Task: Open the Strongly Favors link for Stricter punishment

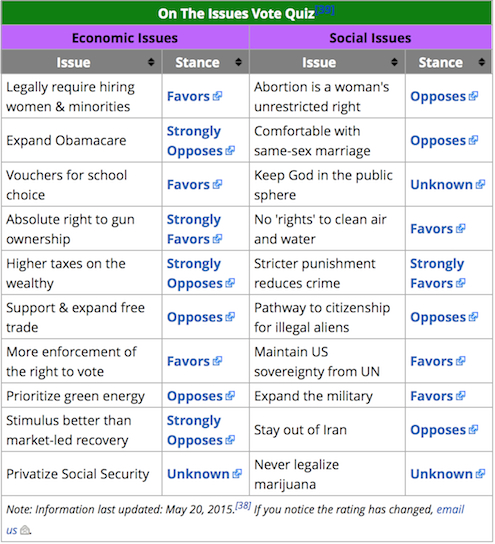Action: point(438,273)
